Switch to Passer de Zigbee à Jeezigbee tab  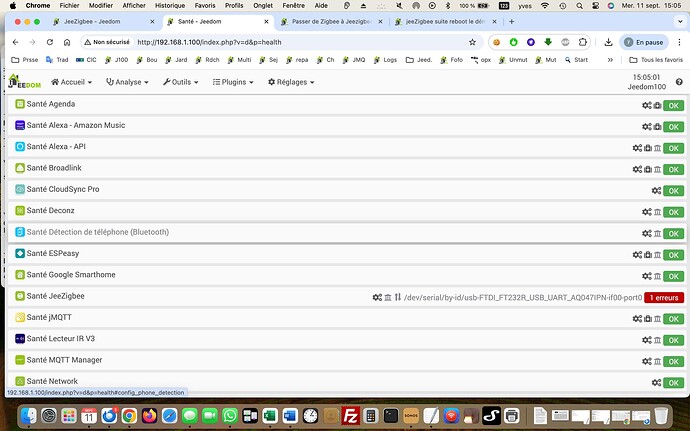coord(332,22)
